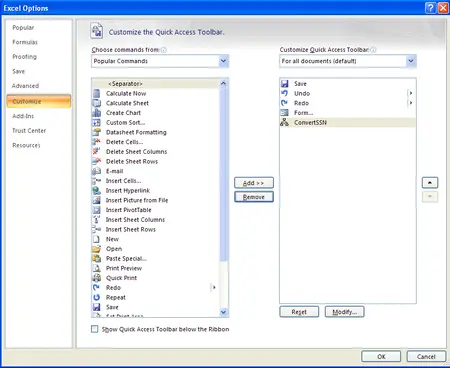450x368 pixels.
Task: Select the Undo icon in toolbar list
Action: 284,93
